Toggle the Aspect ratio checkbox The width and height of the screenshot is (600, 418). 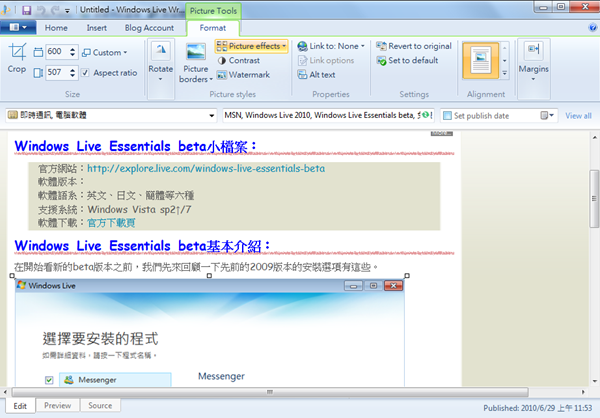tap(85, 73)
